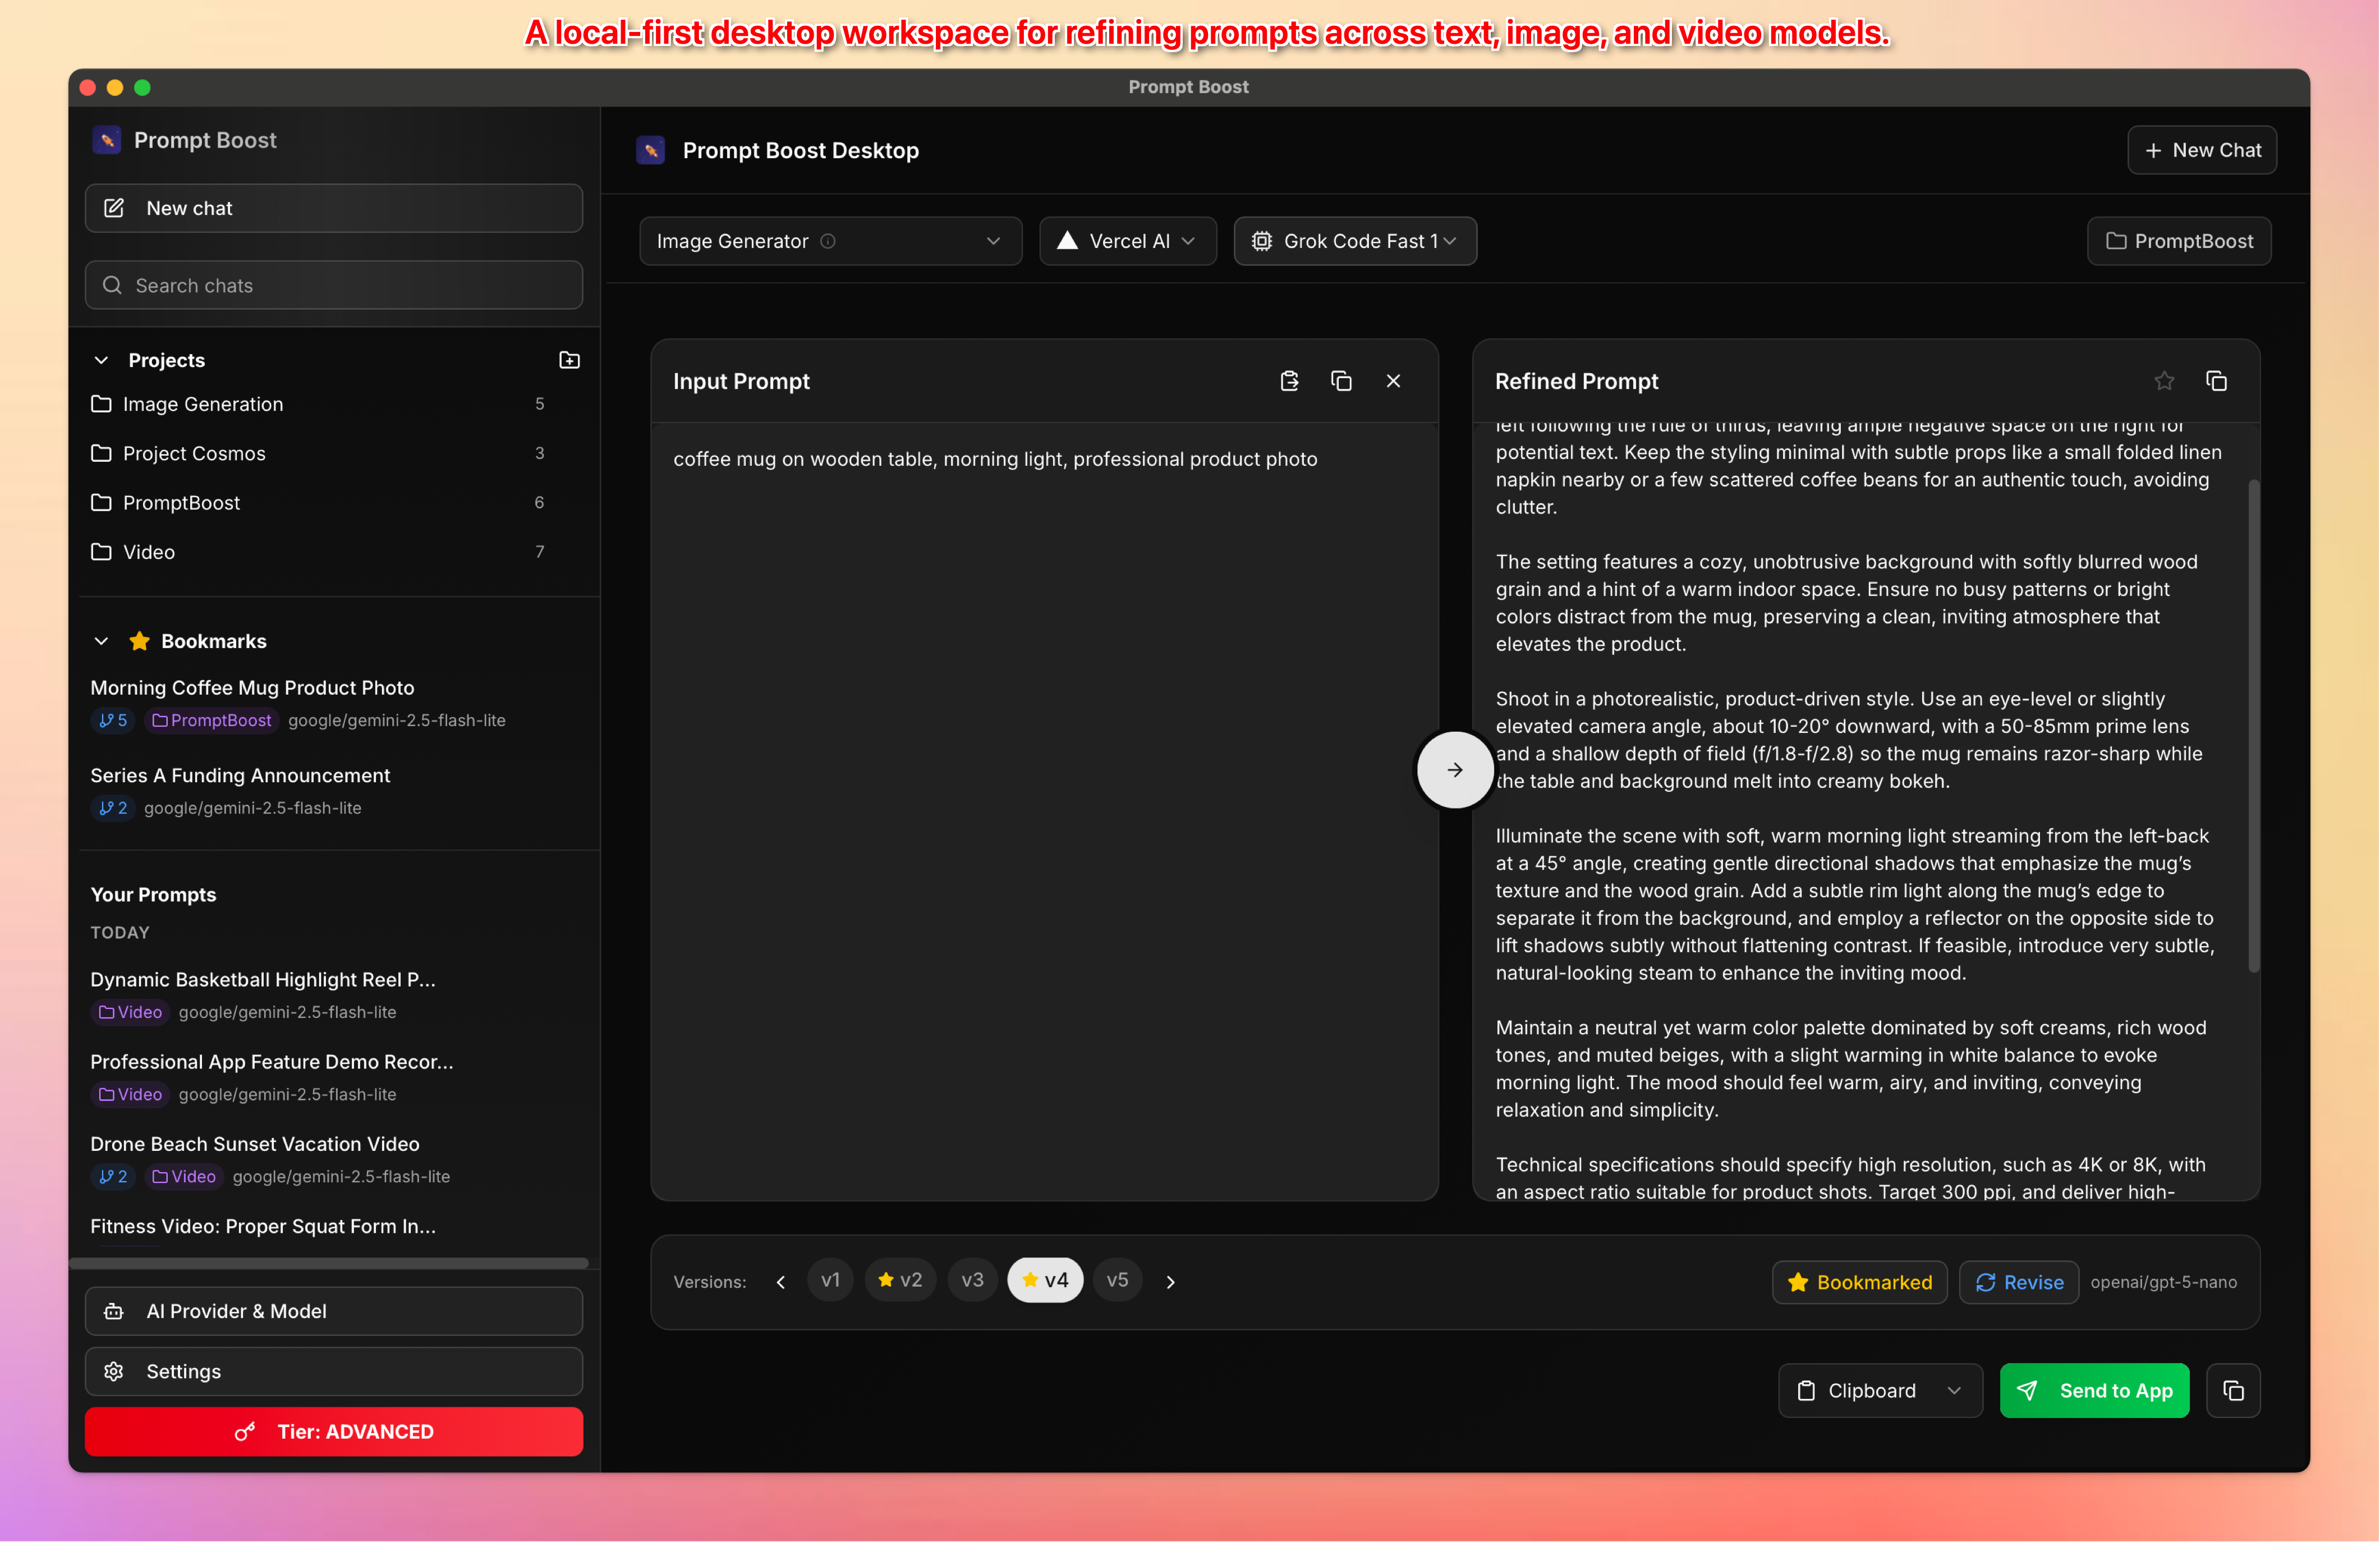
Task: Switch to version v1
Action: (x=829, y=1280)
